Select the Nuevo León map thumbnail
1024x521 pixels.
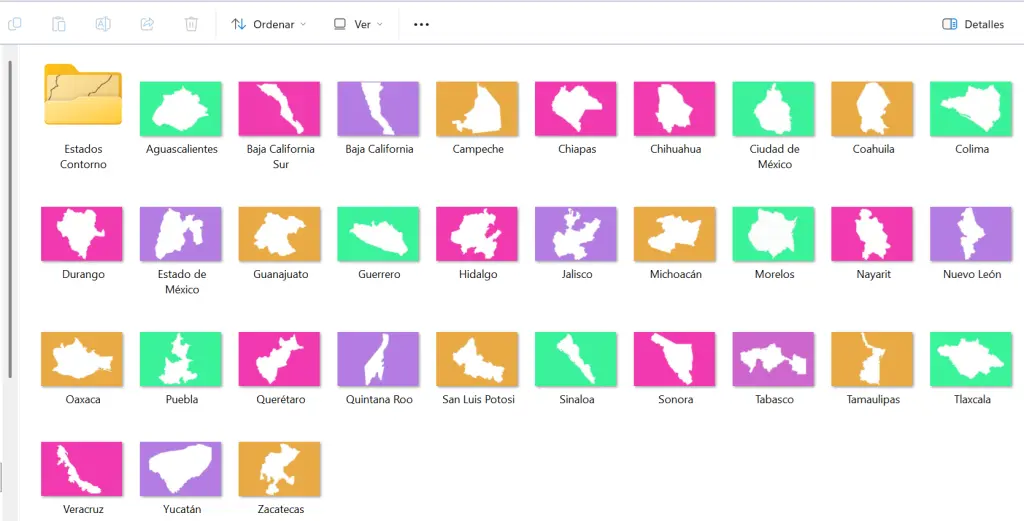point(971,234)
